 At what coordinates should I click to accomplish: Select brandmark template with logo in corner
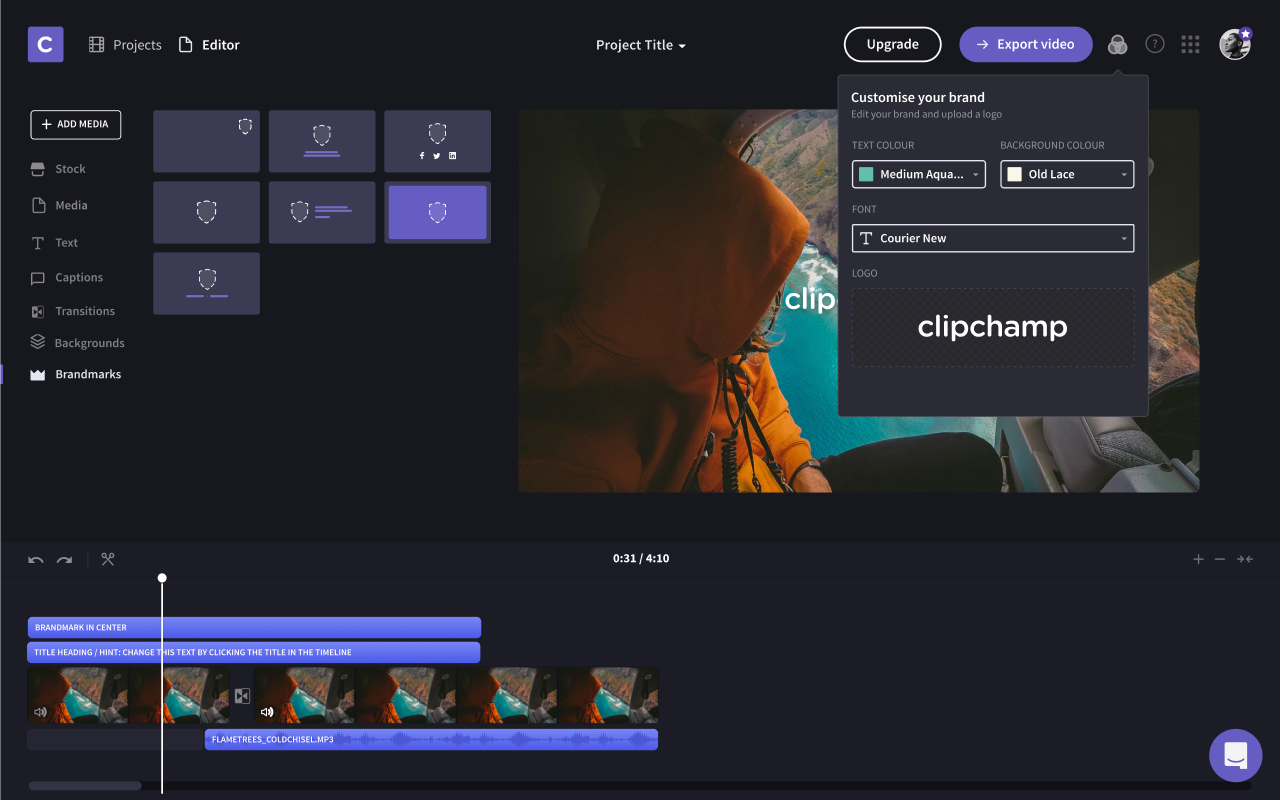pos(206,141)
